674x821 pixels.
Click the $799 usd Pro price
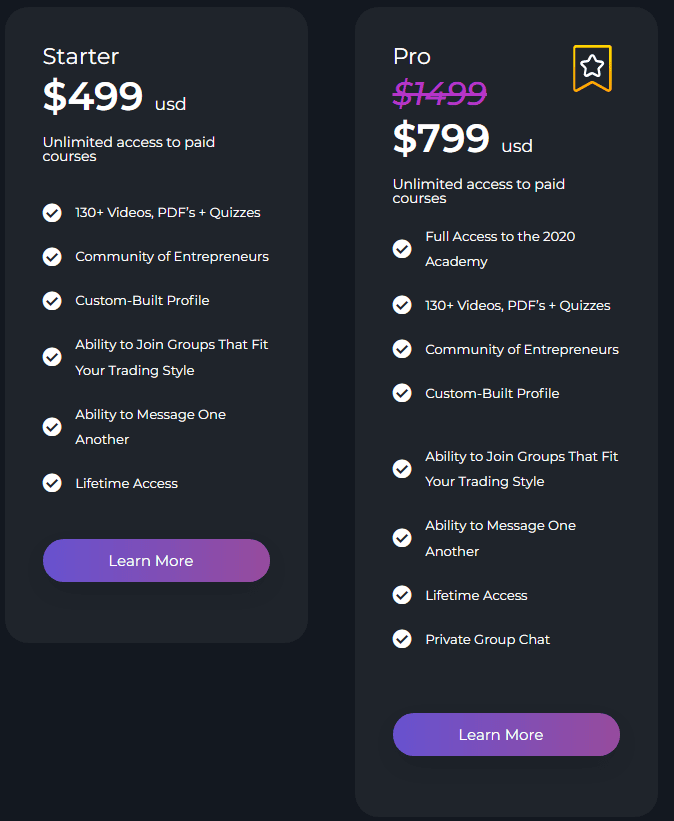pos(462,138)
